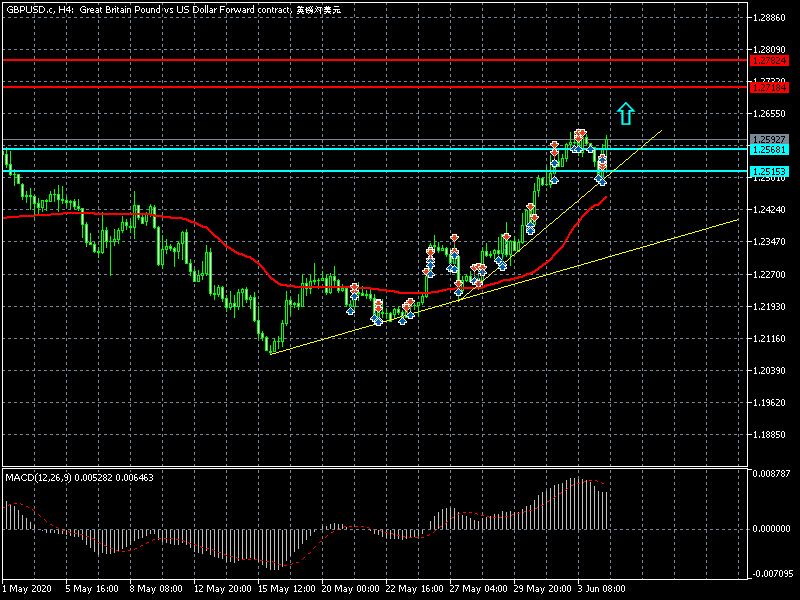The height and width of the screenshot is (600, 800).
Task: Click the 12 May 20:00 time label
Action: 222,589
